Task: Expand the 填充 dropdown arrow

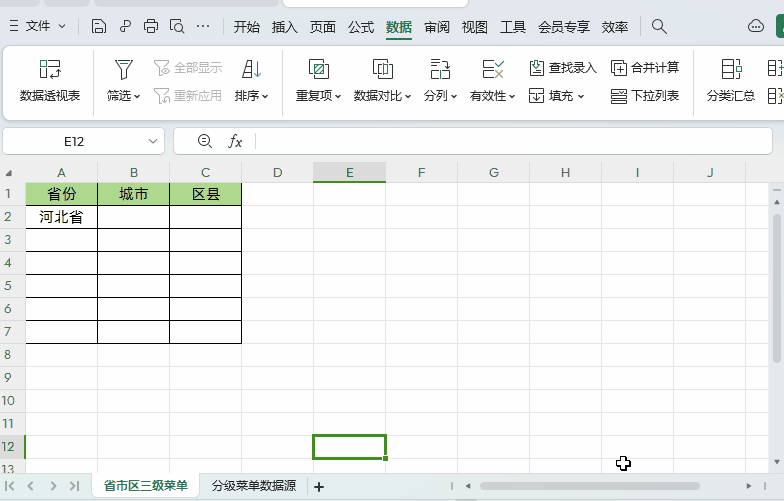Action: pyautogui.click(x=581, y=96)
